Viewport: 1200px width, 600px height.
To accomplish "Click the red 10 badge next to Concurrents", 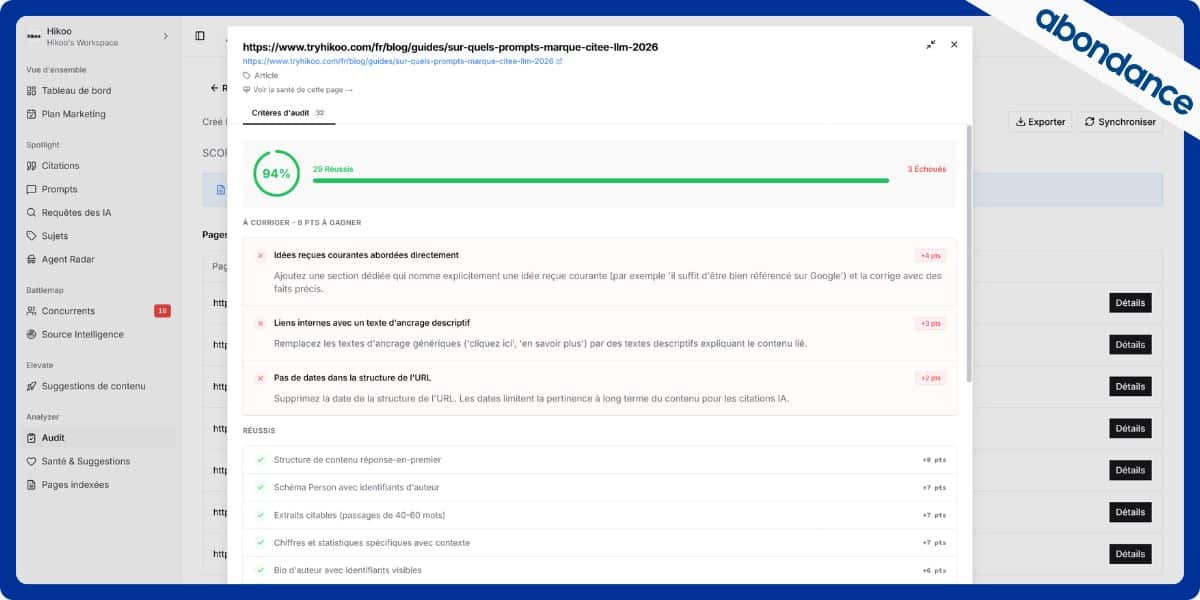I will point(162,311).
